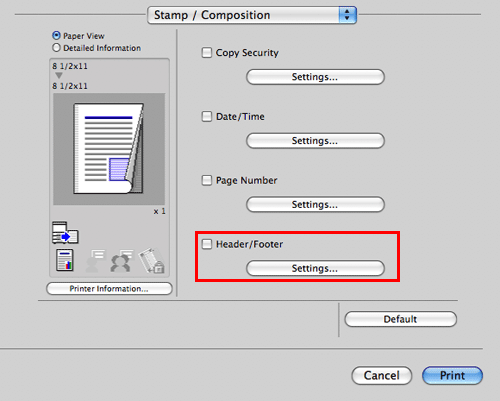
Task: Open Page Number Settings
Action: 315,204
